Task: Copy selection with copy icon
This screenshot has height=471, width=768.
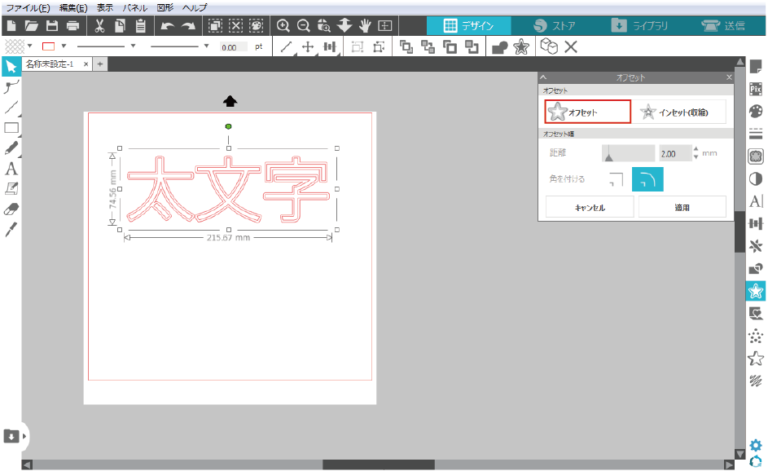Action: pos(120,26)
